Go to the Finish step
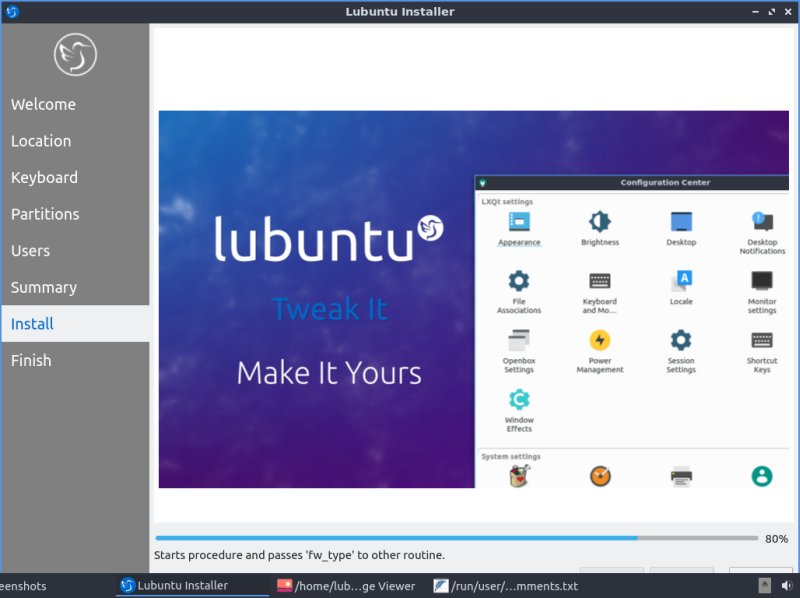Viewport: 800px width, 598px height. point(31,361)
